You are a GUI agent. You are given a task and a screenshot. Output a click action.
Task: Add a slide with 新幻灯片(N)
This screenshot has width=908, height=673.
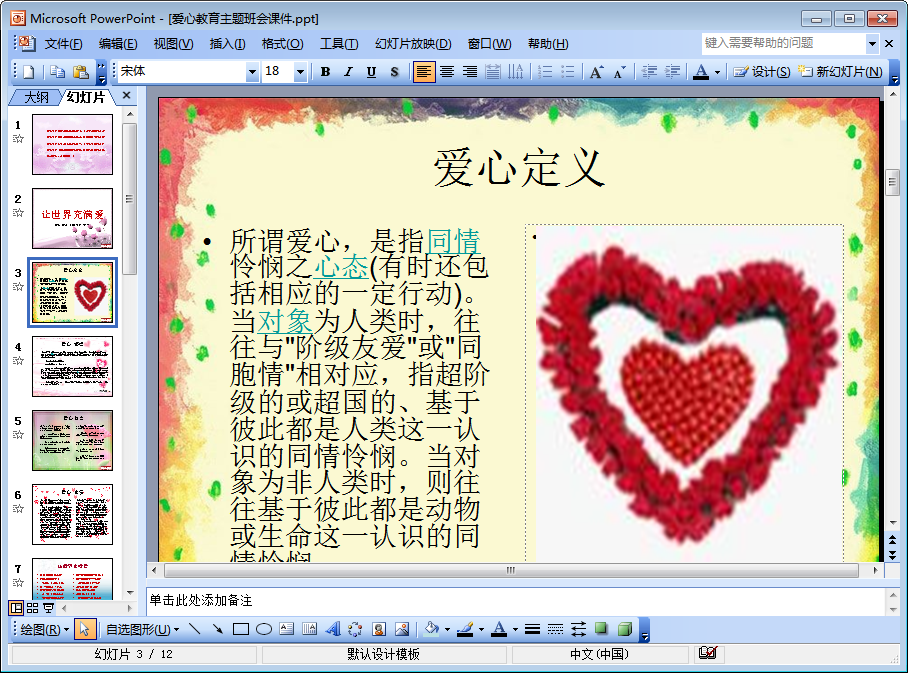[840, 72]
